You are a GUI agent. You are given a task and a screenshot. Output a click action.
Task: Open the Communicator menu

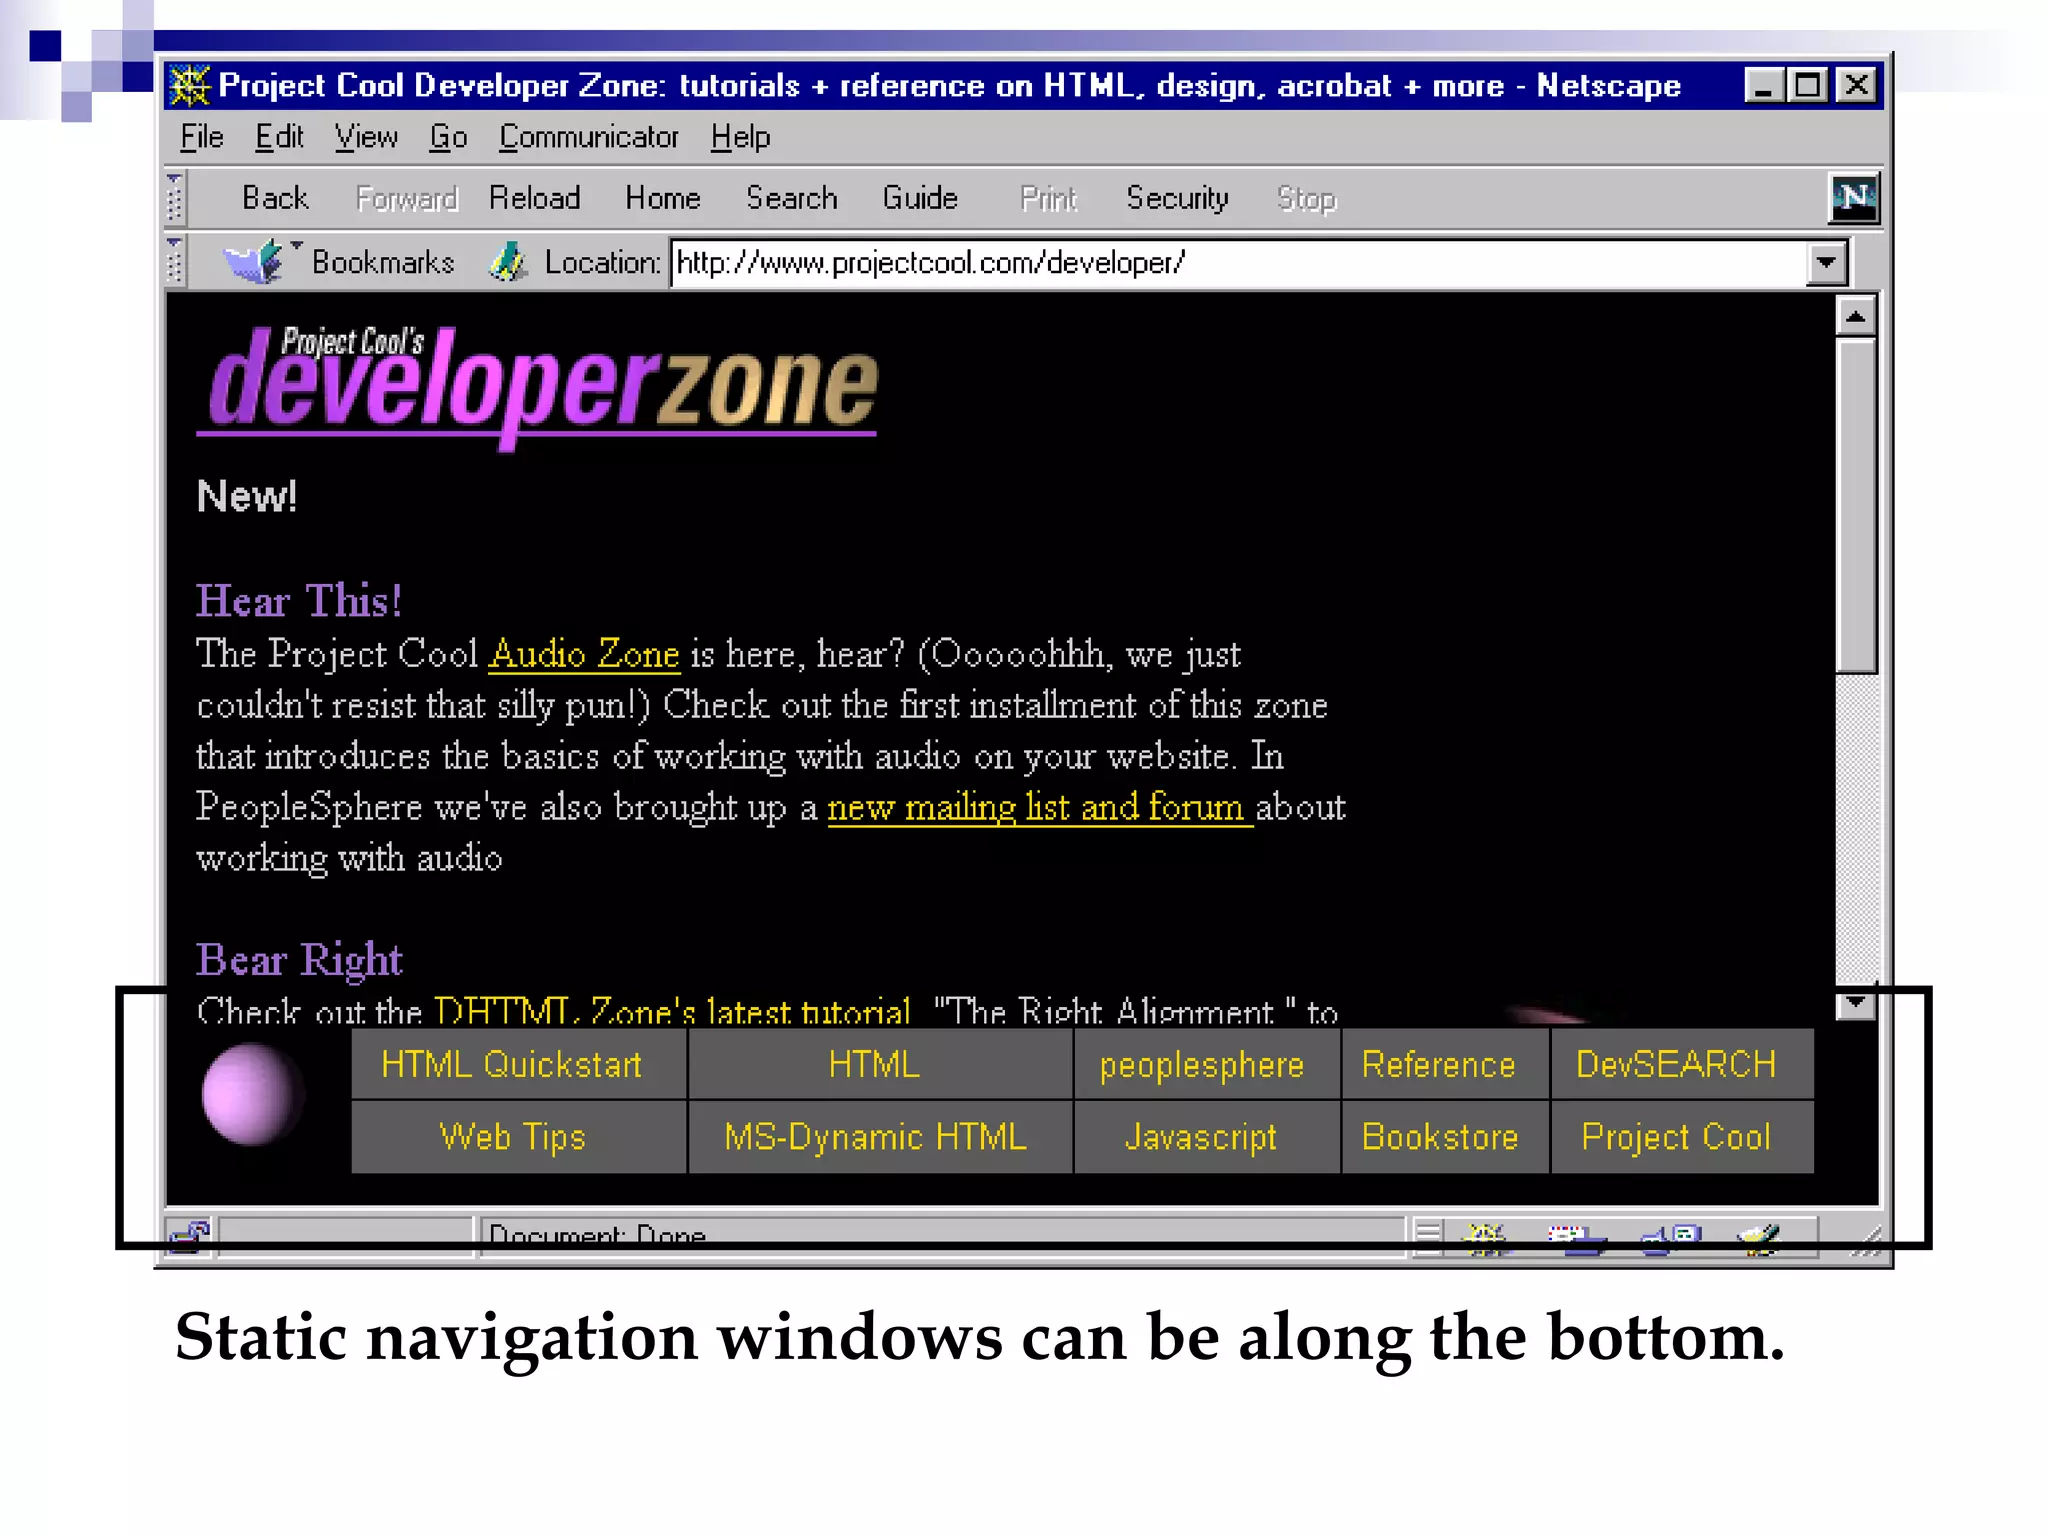coord(588,136)
